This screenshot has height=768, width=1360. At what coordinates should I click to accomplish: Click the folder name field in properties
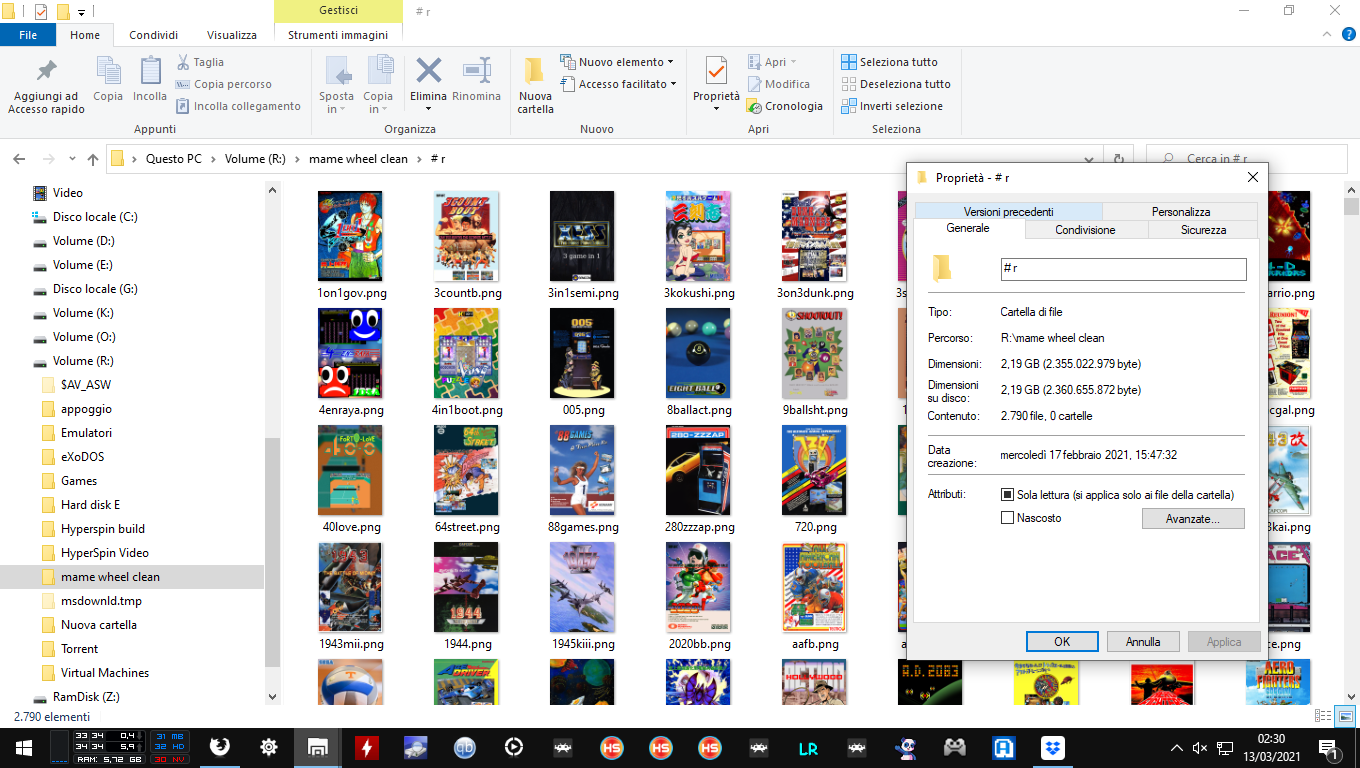[x=1122, y=269]
